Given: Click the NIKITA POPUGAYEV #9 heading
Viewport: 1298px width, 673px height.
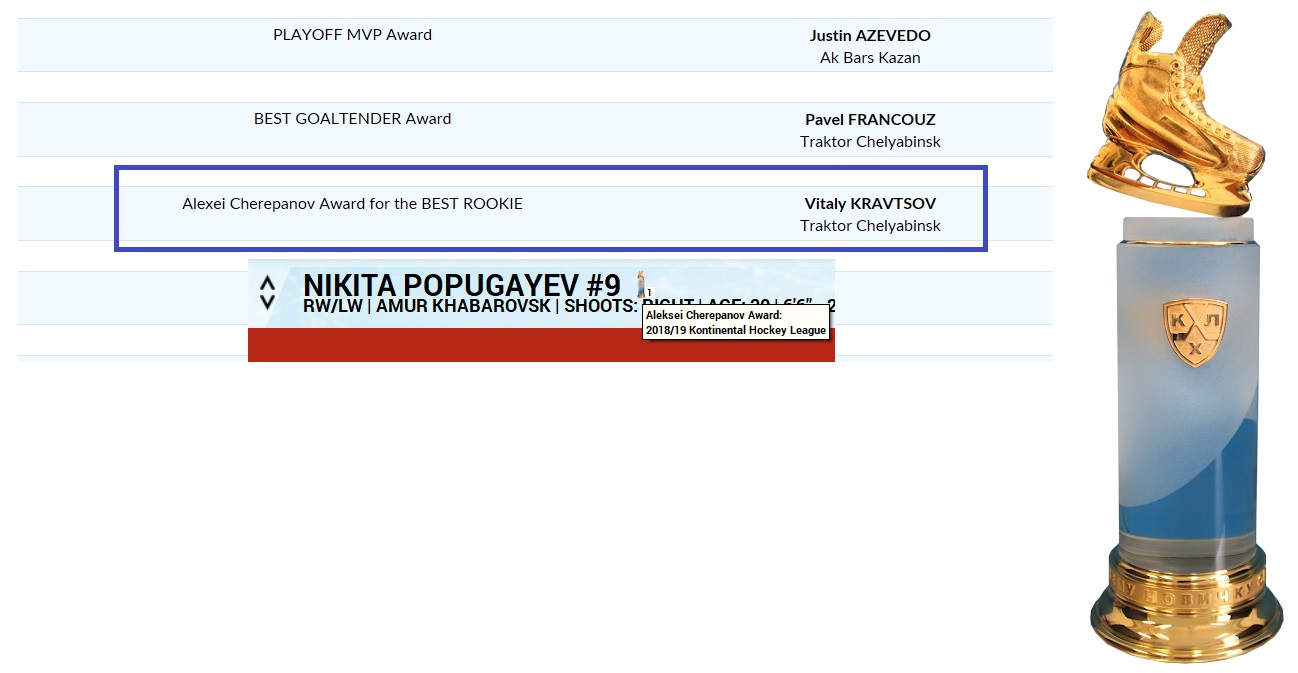Looking at the screenshot, I should click(461, 284).
